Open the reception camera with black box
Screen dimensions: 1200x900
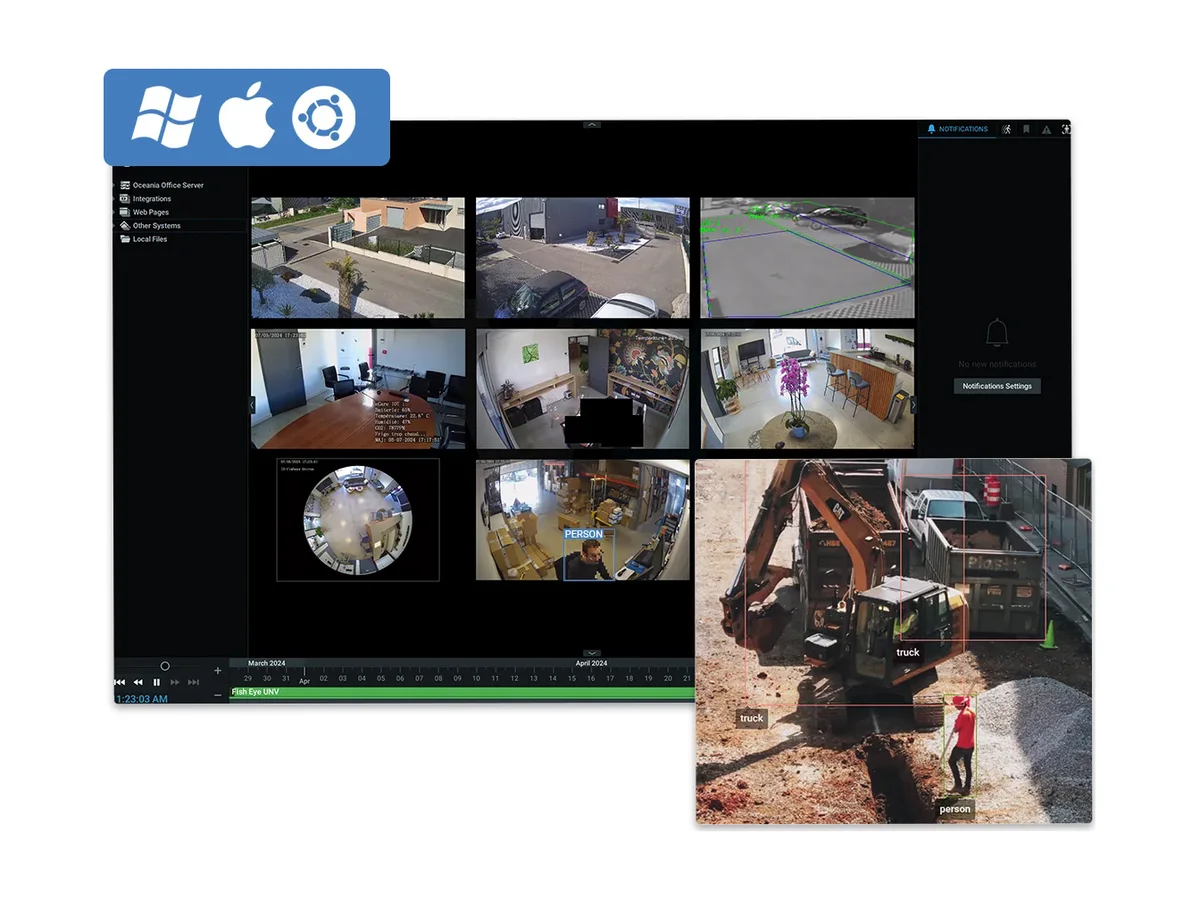[583, 389]
